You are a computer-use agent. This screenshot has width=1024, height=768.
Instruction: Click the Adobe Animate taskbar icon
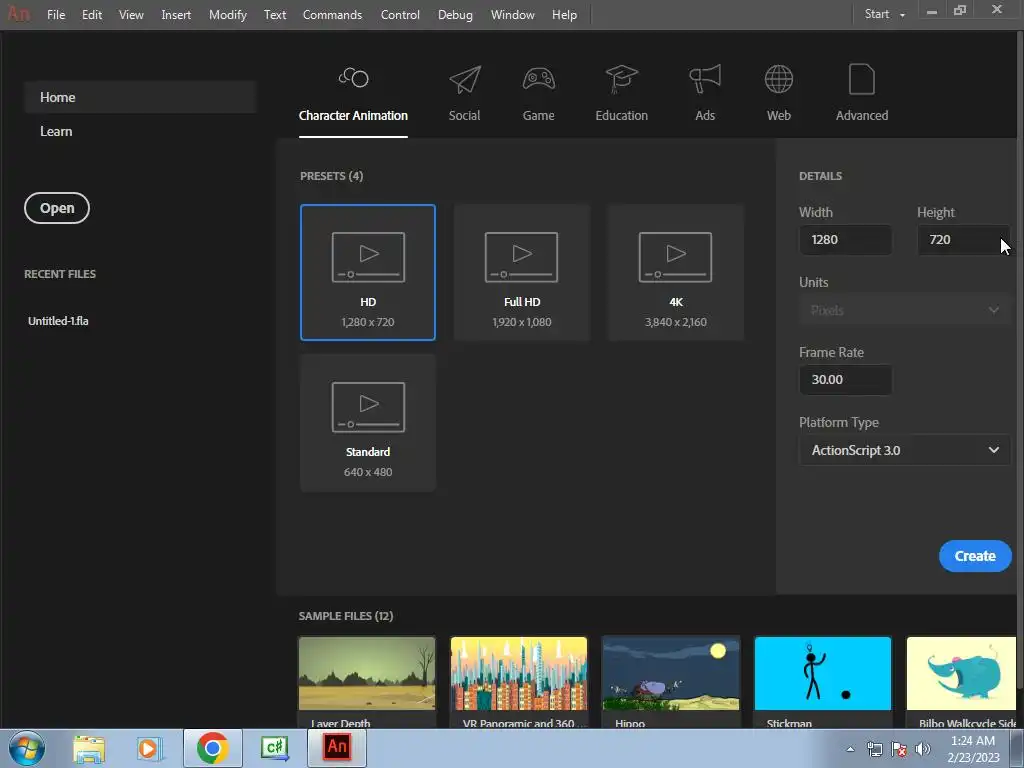pos(337,748)
